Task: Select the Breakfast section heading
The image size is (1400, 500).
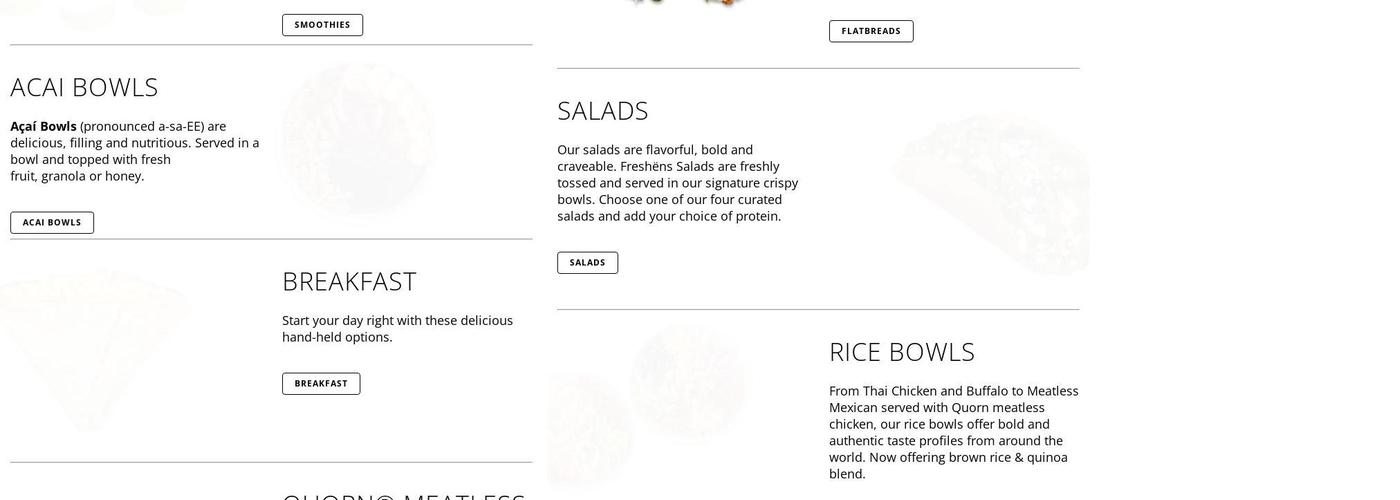Action: 349,282
